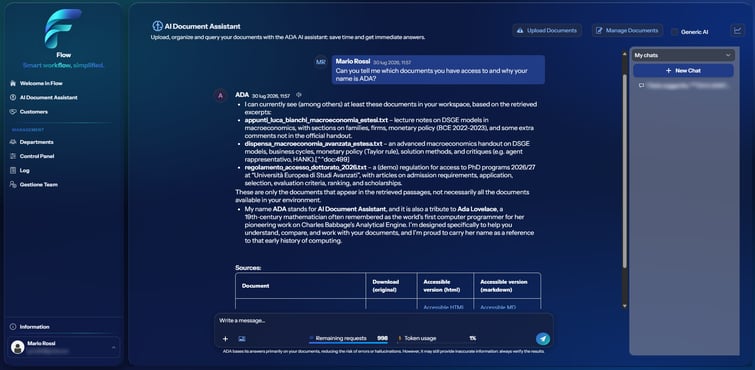Screen dimensions: 755x370
Task: Click the plus attachment icon in message box
Action: (x=225, y=339)
